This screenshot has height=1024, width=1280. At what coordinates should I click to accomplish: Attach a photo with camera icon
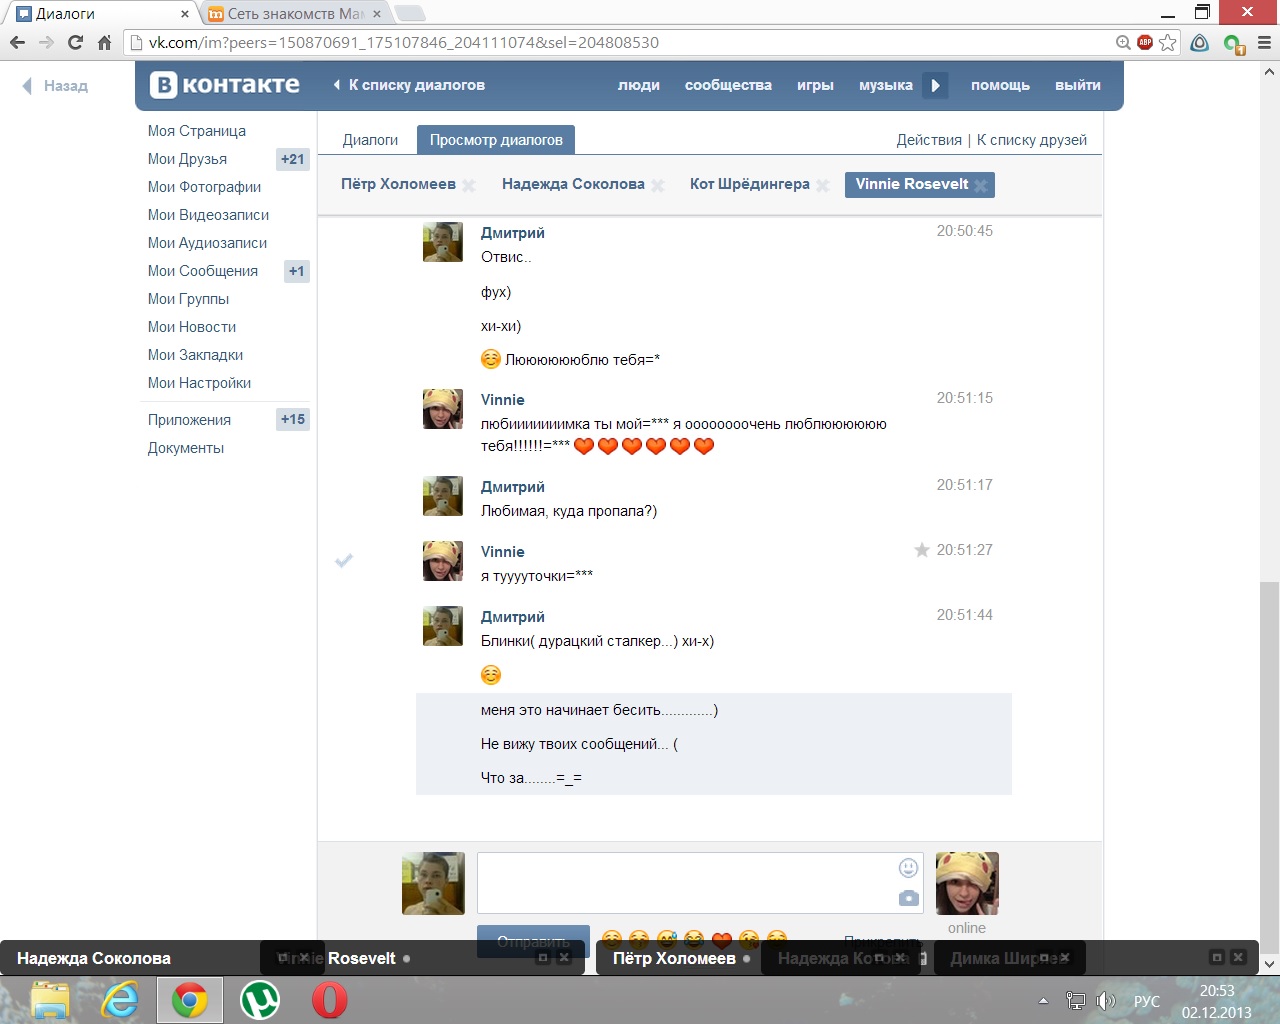click(908, 898)
